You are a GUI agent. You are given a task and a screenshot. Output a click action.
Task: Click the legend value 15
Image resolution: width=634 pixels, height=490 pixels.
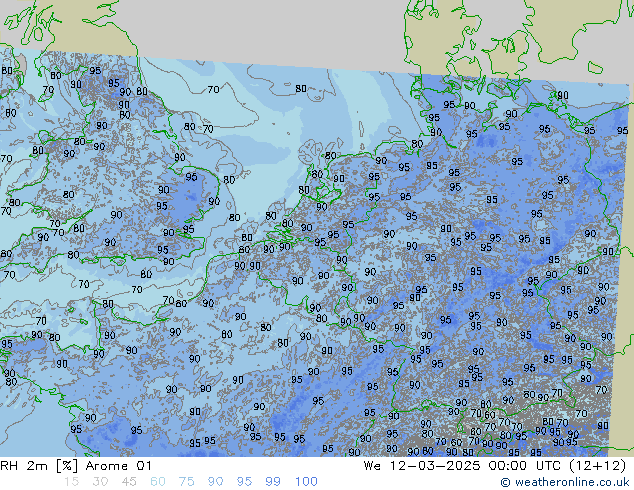71,482
